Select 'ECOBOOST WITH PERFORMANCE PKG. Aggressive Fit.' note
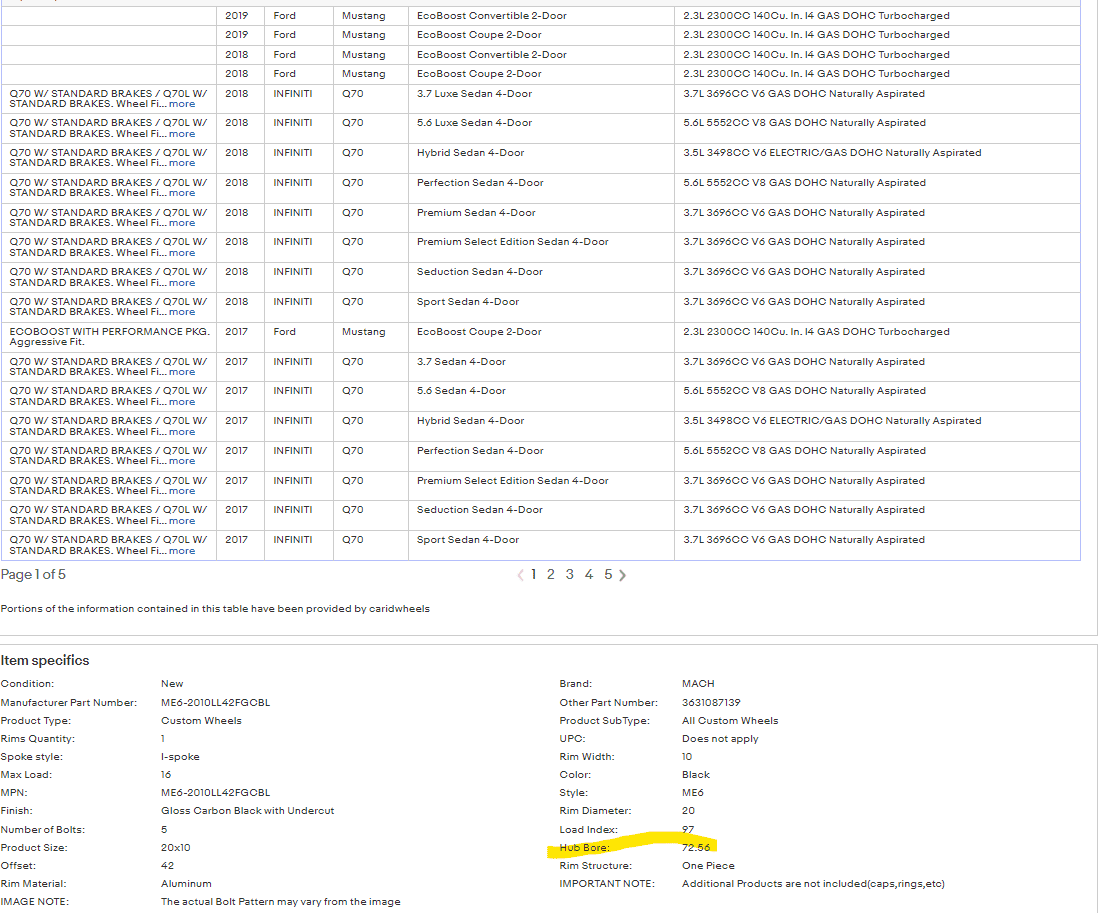 click(109, 336)
